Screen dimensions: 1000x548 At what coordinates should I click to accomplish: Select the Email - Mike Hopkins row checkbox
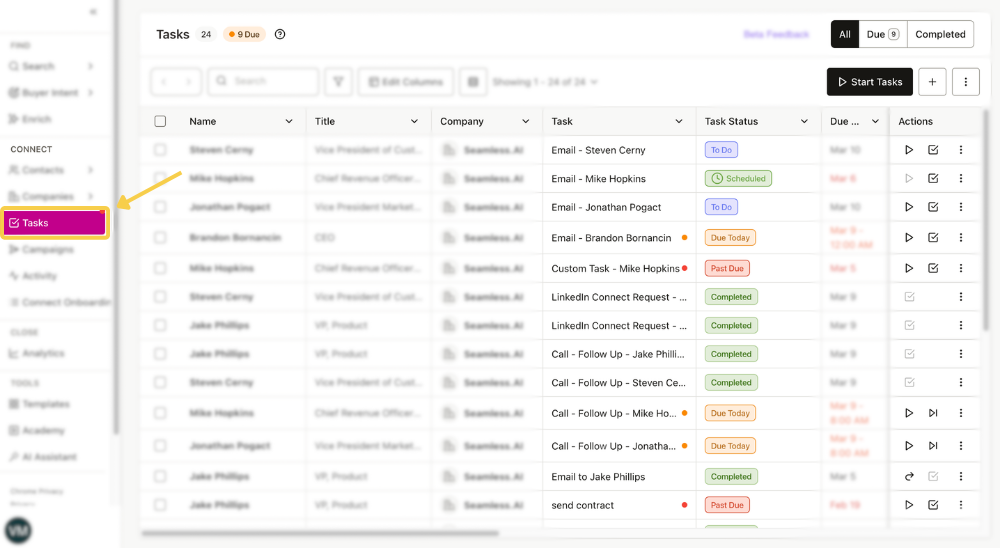click(160, 179)
